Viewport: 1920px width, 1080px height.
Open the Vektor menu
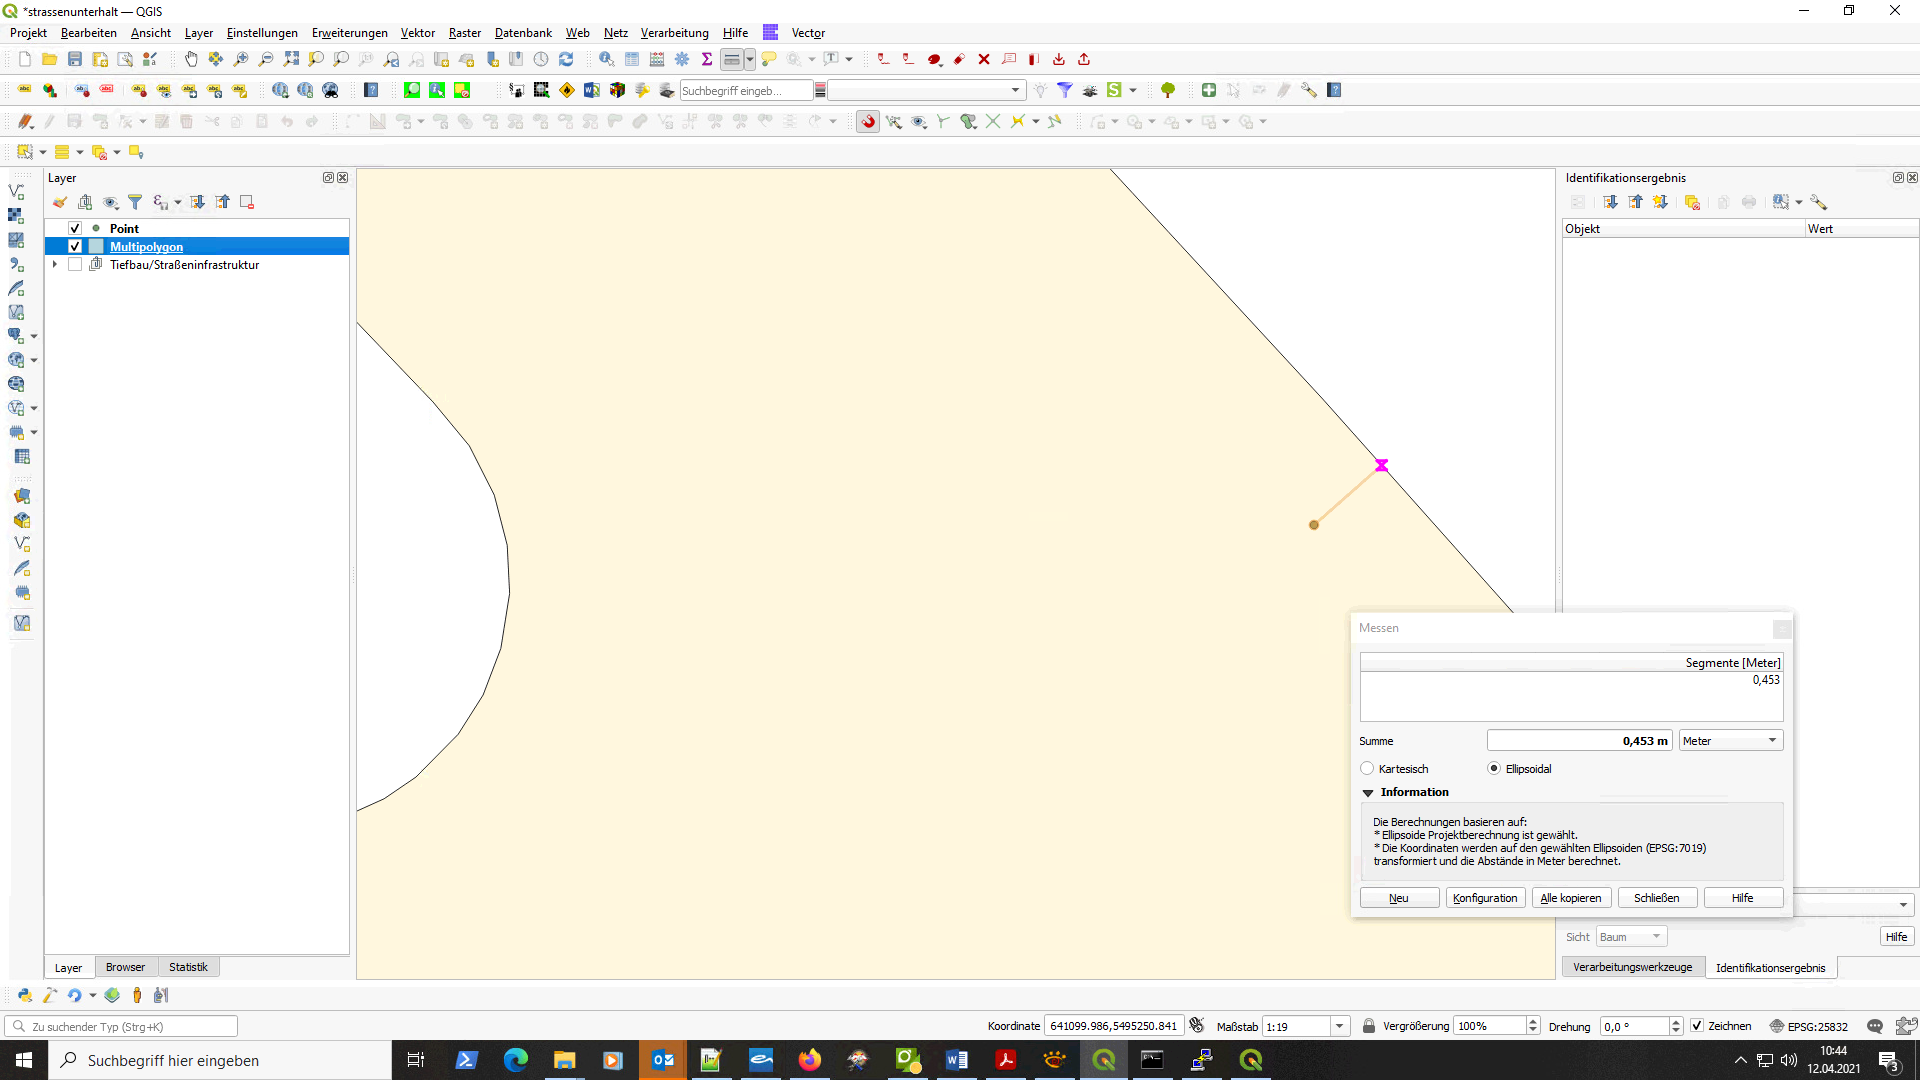(x=418, y=33)
